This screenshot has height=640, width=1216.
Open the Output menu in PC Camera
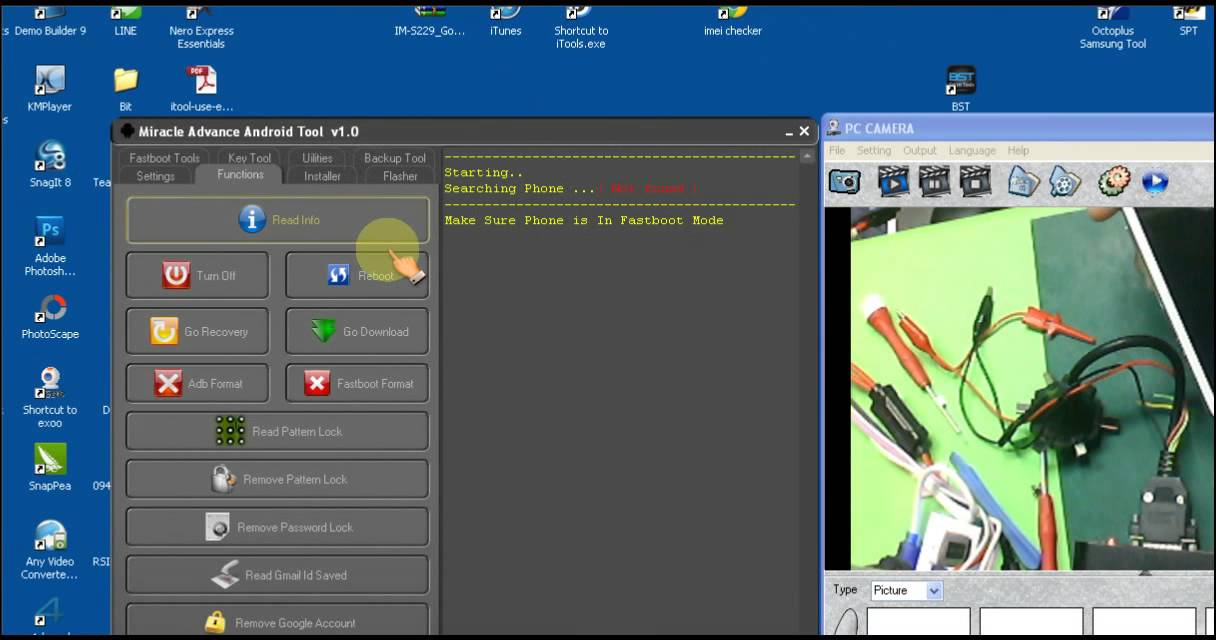tap(920, 150)
